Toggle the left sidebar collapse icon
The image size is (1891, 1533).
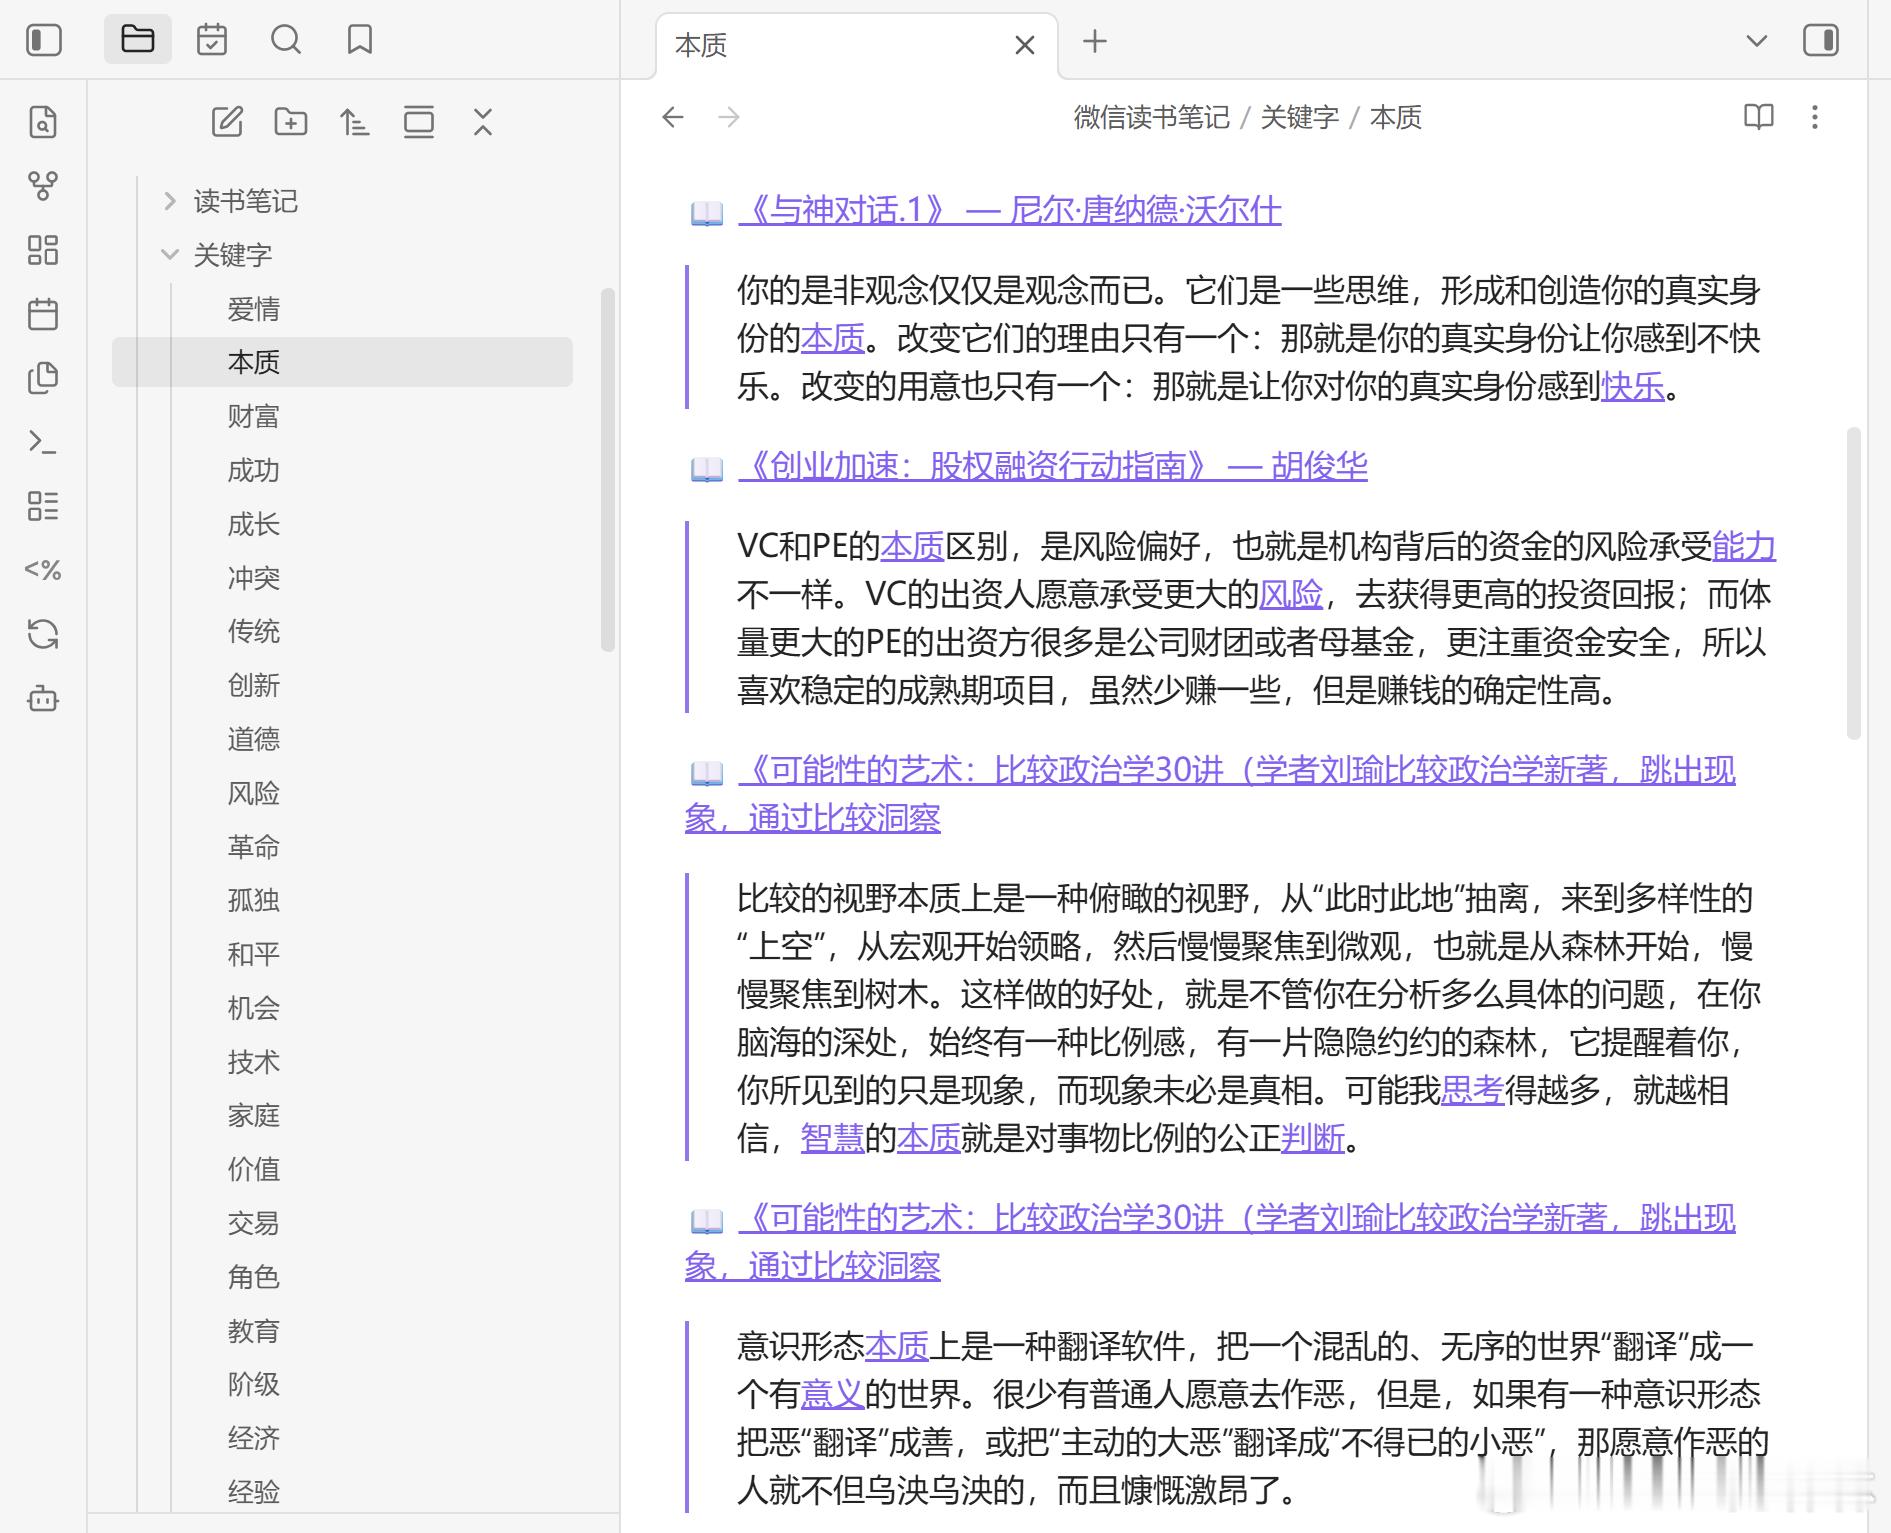click(43, 40)
